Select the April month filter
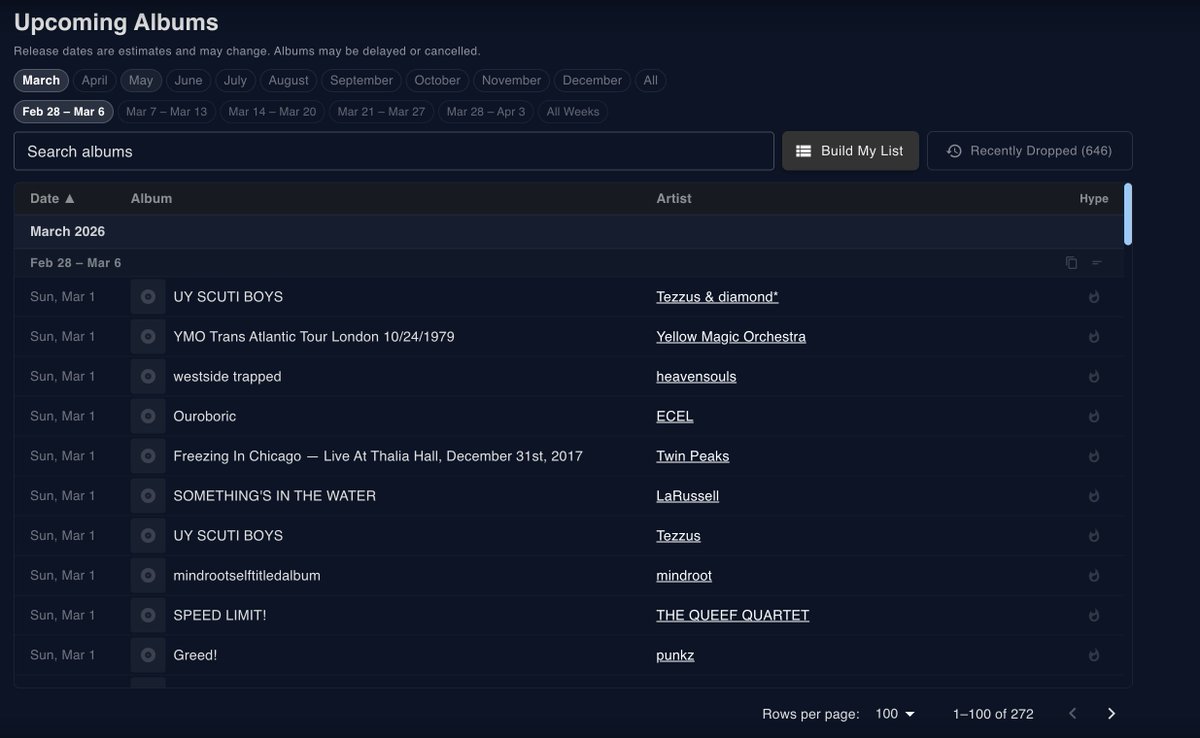The height and width of the screenshot is (738, 1200). [x=94, y=80]
